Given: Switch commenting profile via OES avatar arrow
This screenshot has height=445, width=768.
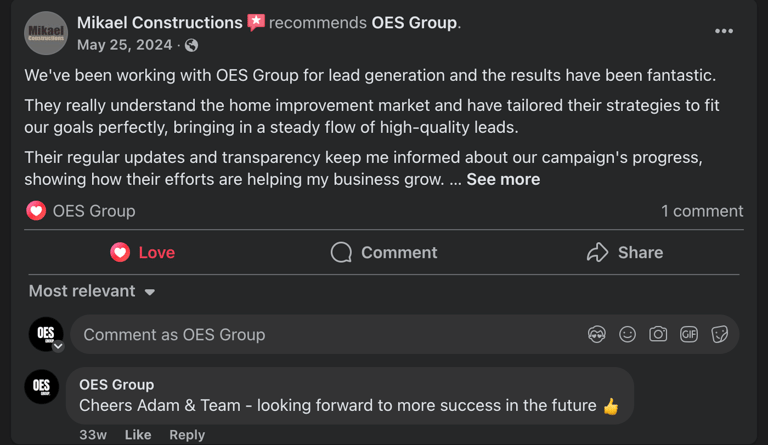Looking at the screenshot, I should click(58, 346).
